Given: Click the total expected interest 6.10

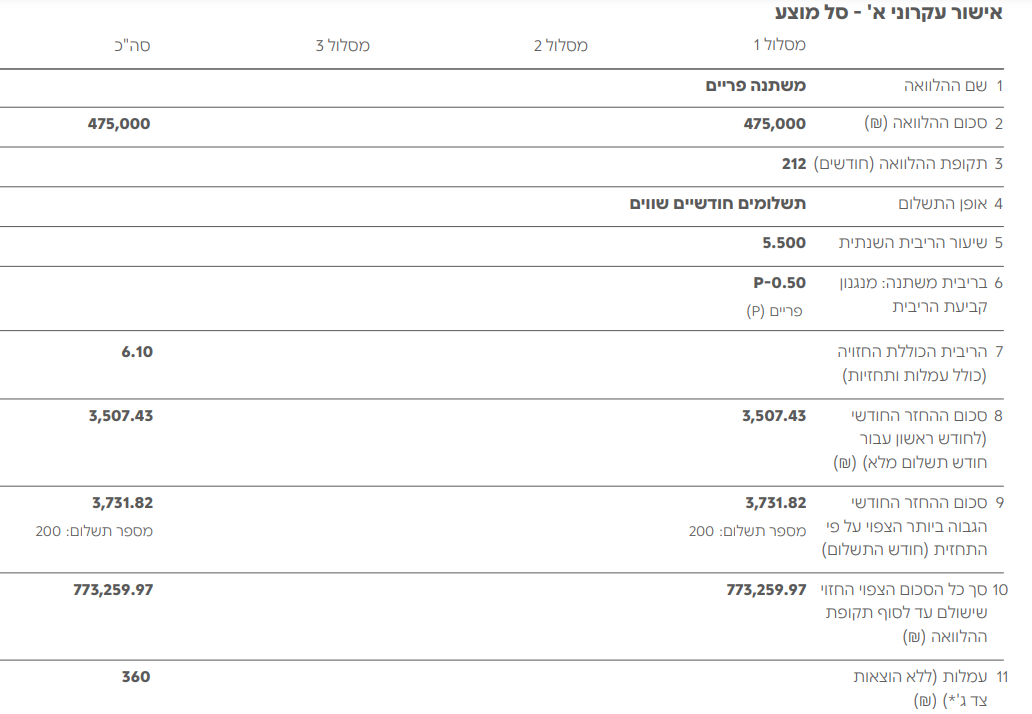Looking at the screenshot, I should click(137, 351).
